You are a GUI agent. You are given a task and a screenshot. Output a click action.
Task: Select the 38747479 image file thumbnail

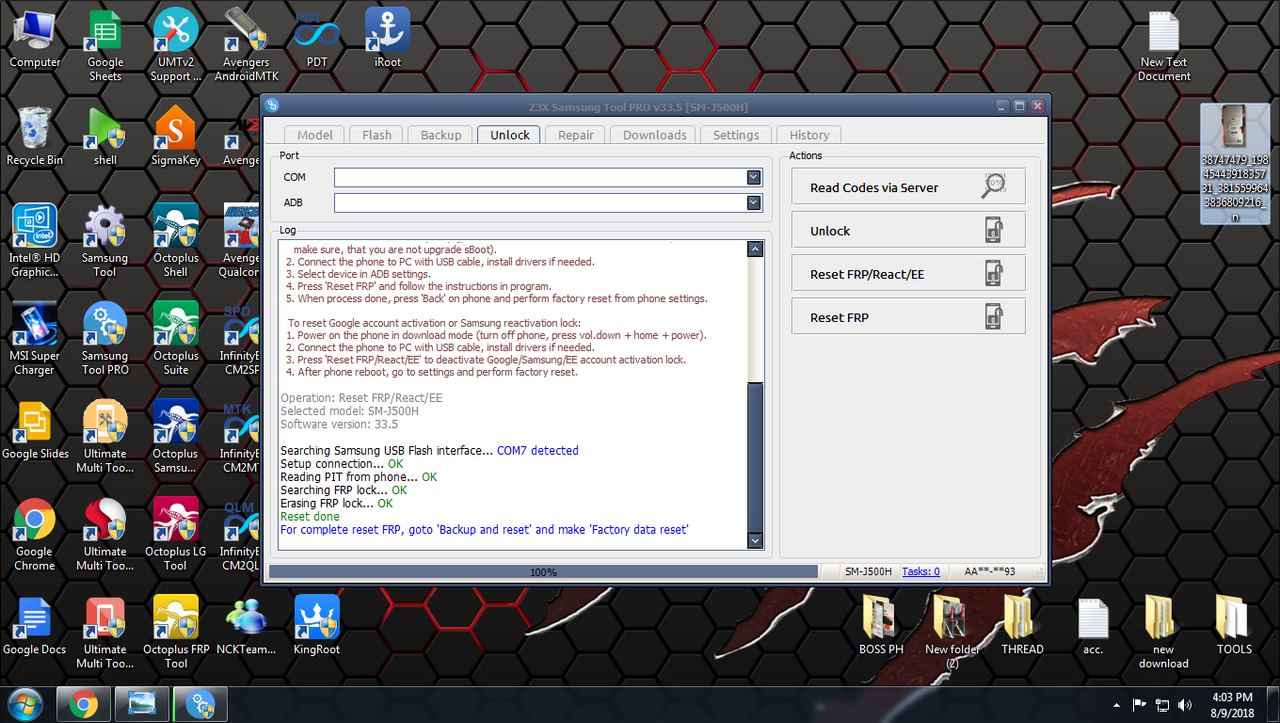coord(1234,163)
